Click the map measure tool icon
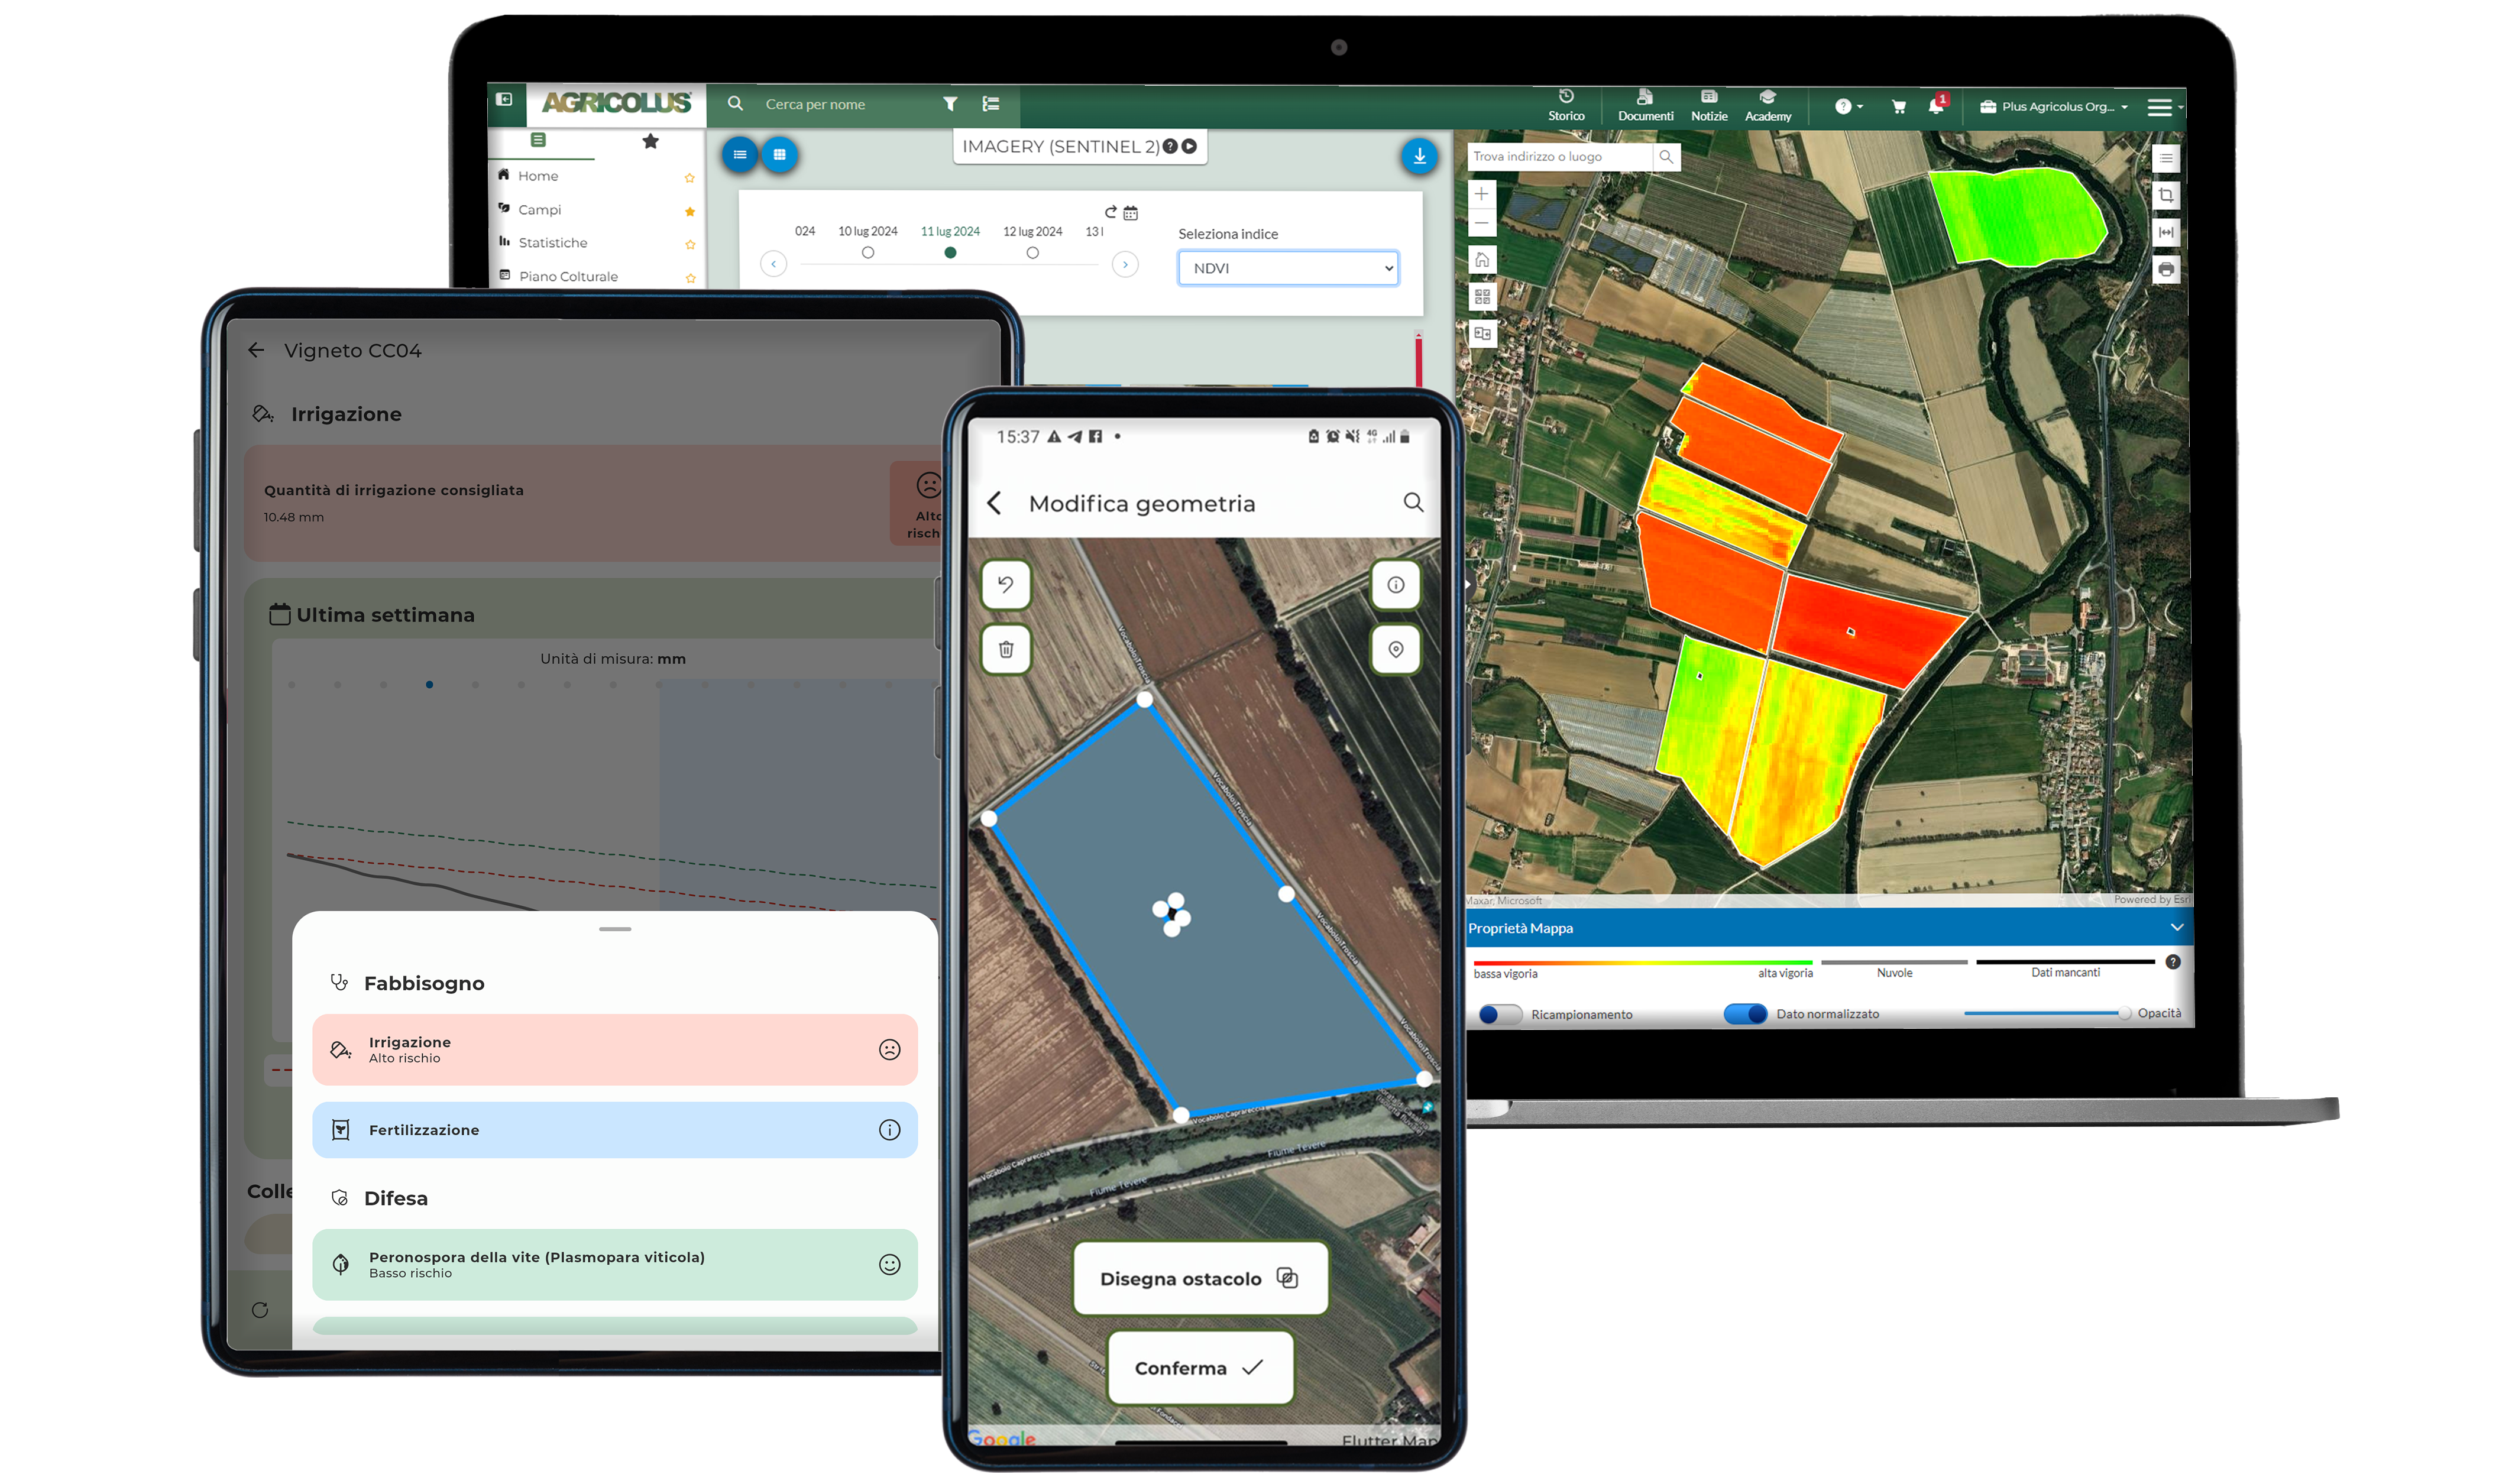 pos(2166,233)
